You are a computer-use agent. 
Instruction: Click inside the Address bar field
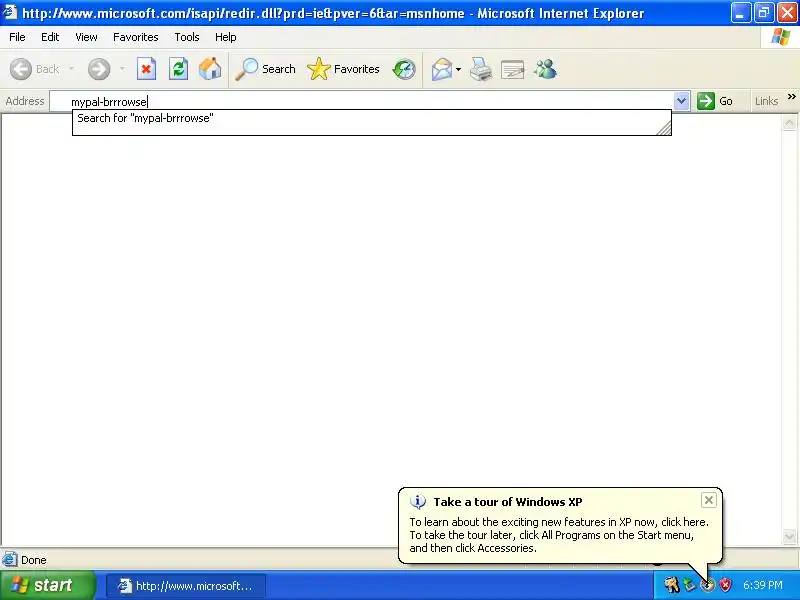tap(361, 101)
